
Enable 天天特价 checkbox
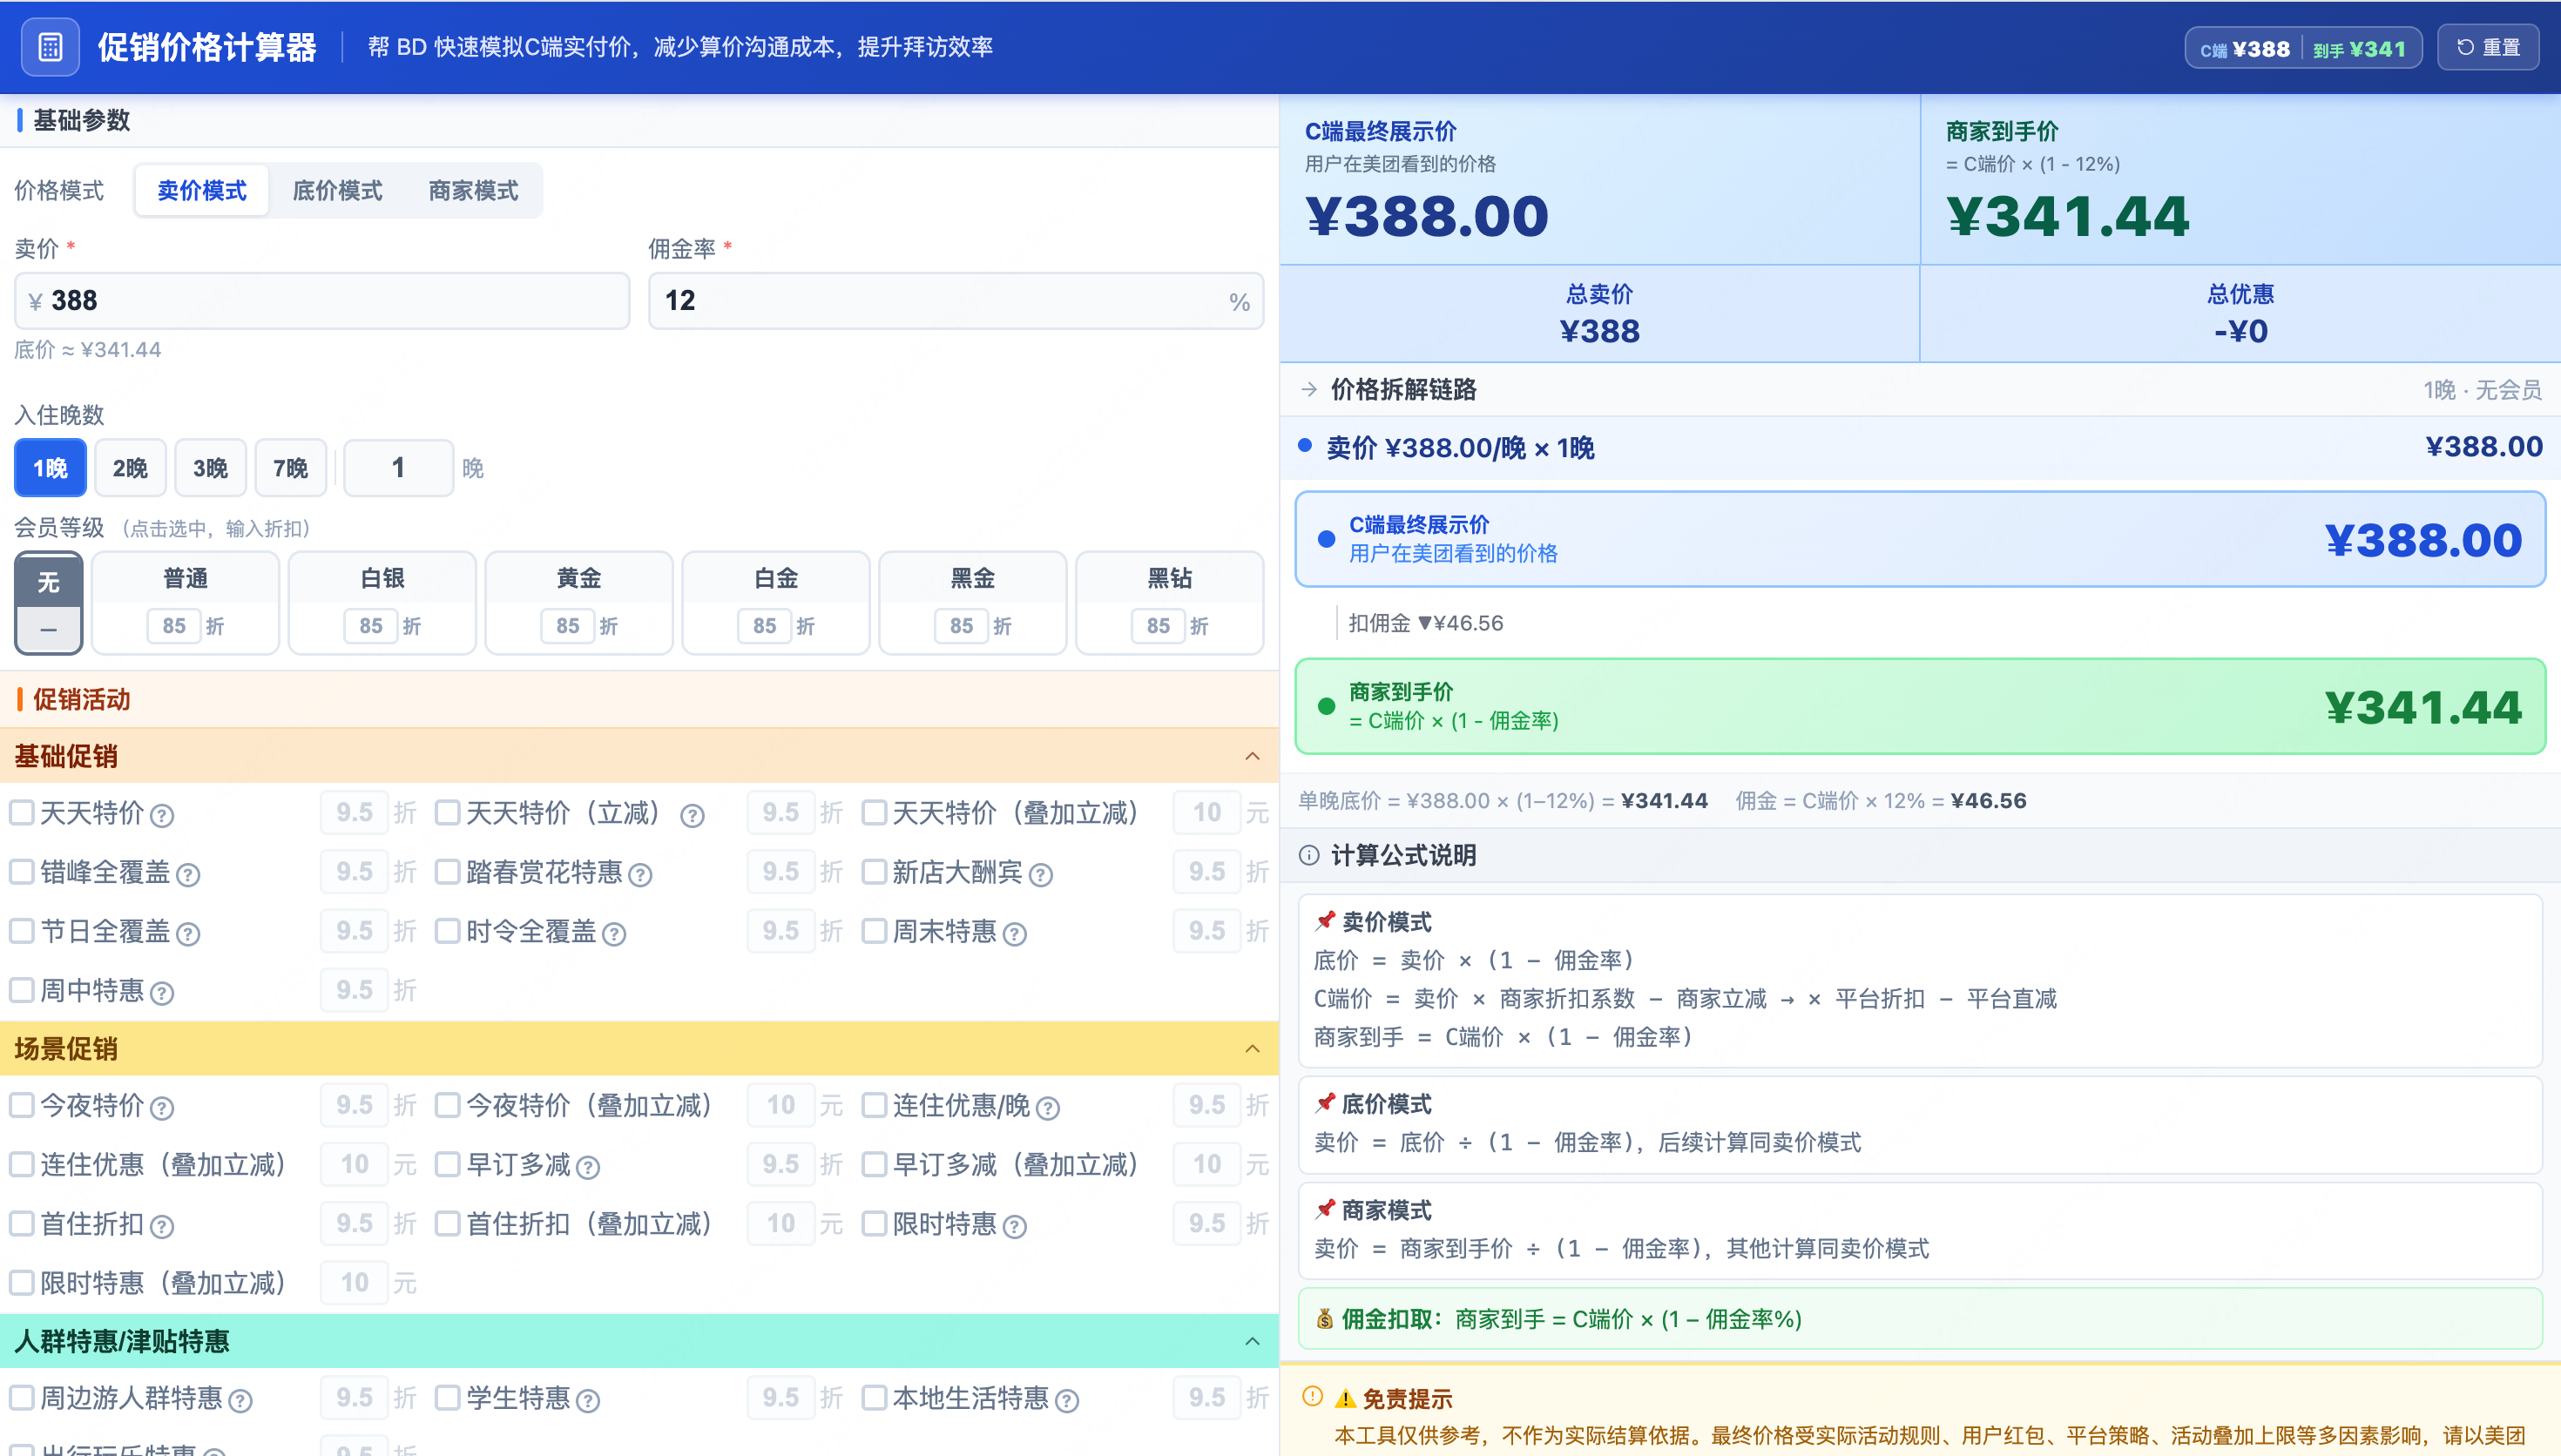tap(22, 812)
